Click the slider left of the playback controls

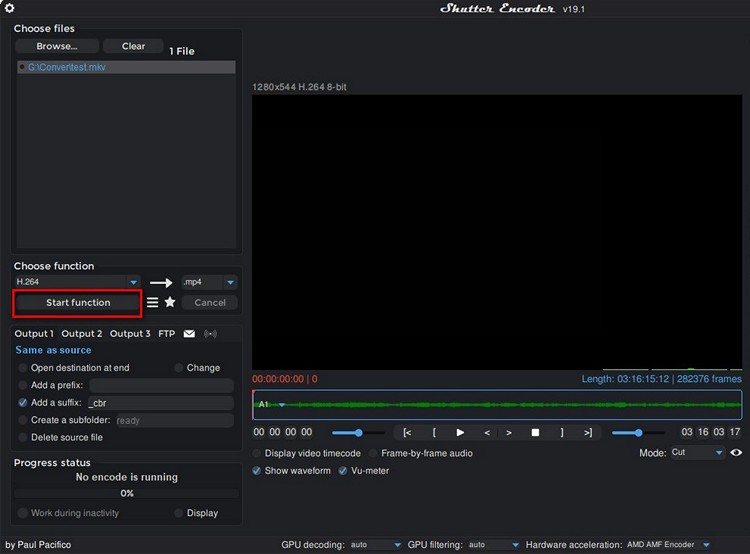click(x=358, y=432)
